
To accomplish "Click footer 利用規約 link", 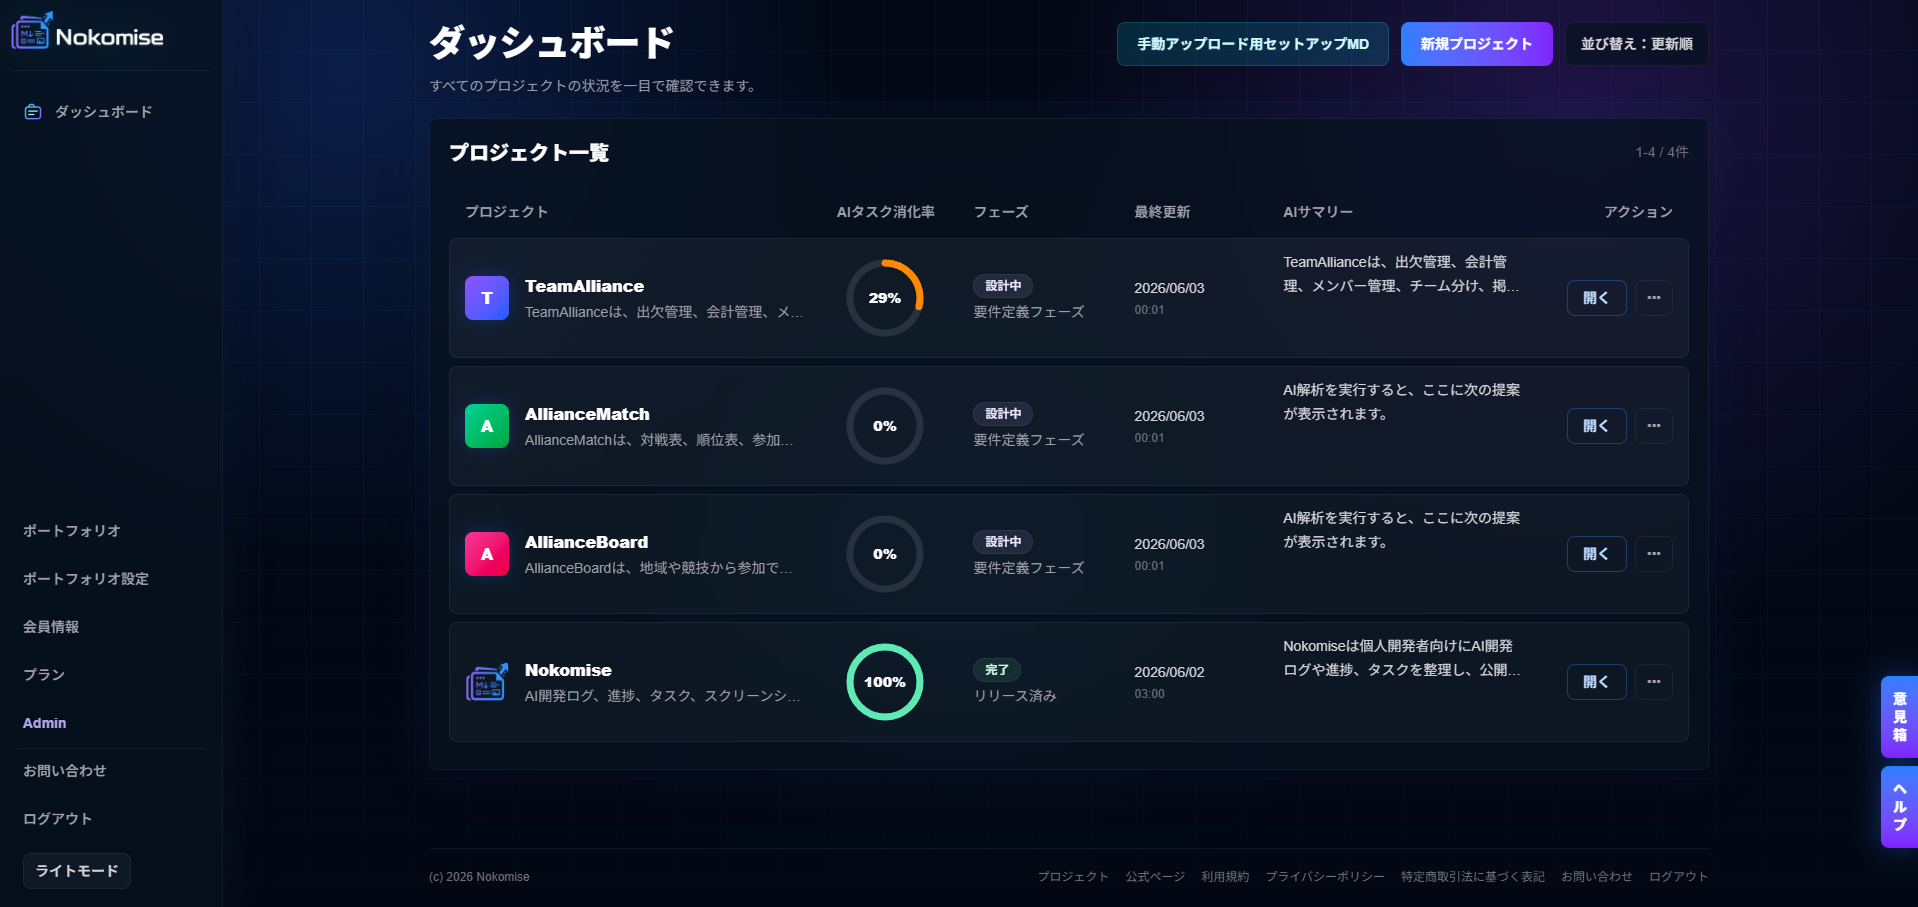I will coord(1225,877).
